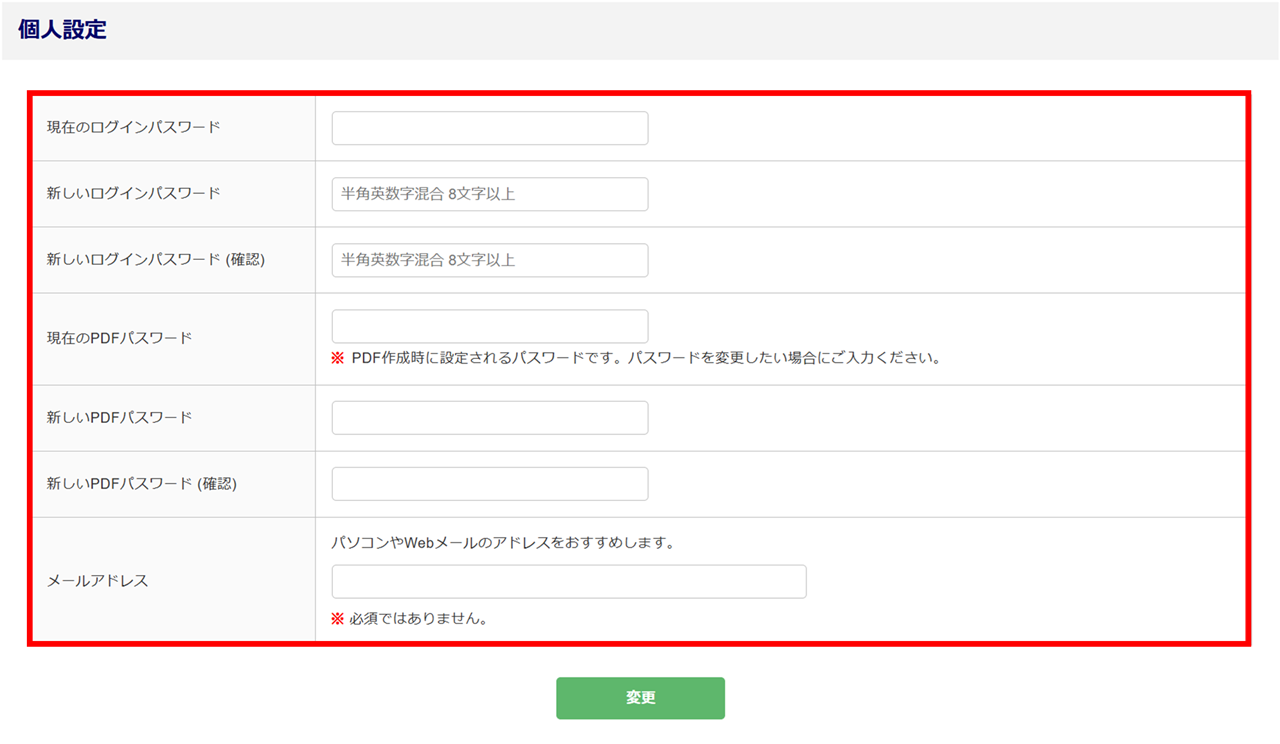Select the 新しいログインパスワード (確認) input box
This screenshot has width=1280, height=744.
coord(489,260)
